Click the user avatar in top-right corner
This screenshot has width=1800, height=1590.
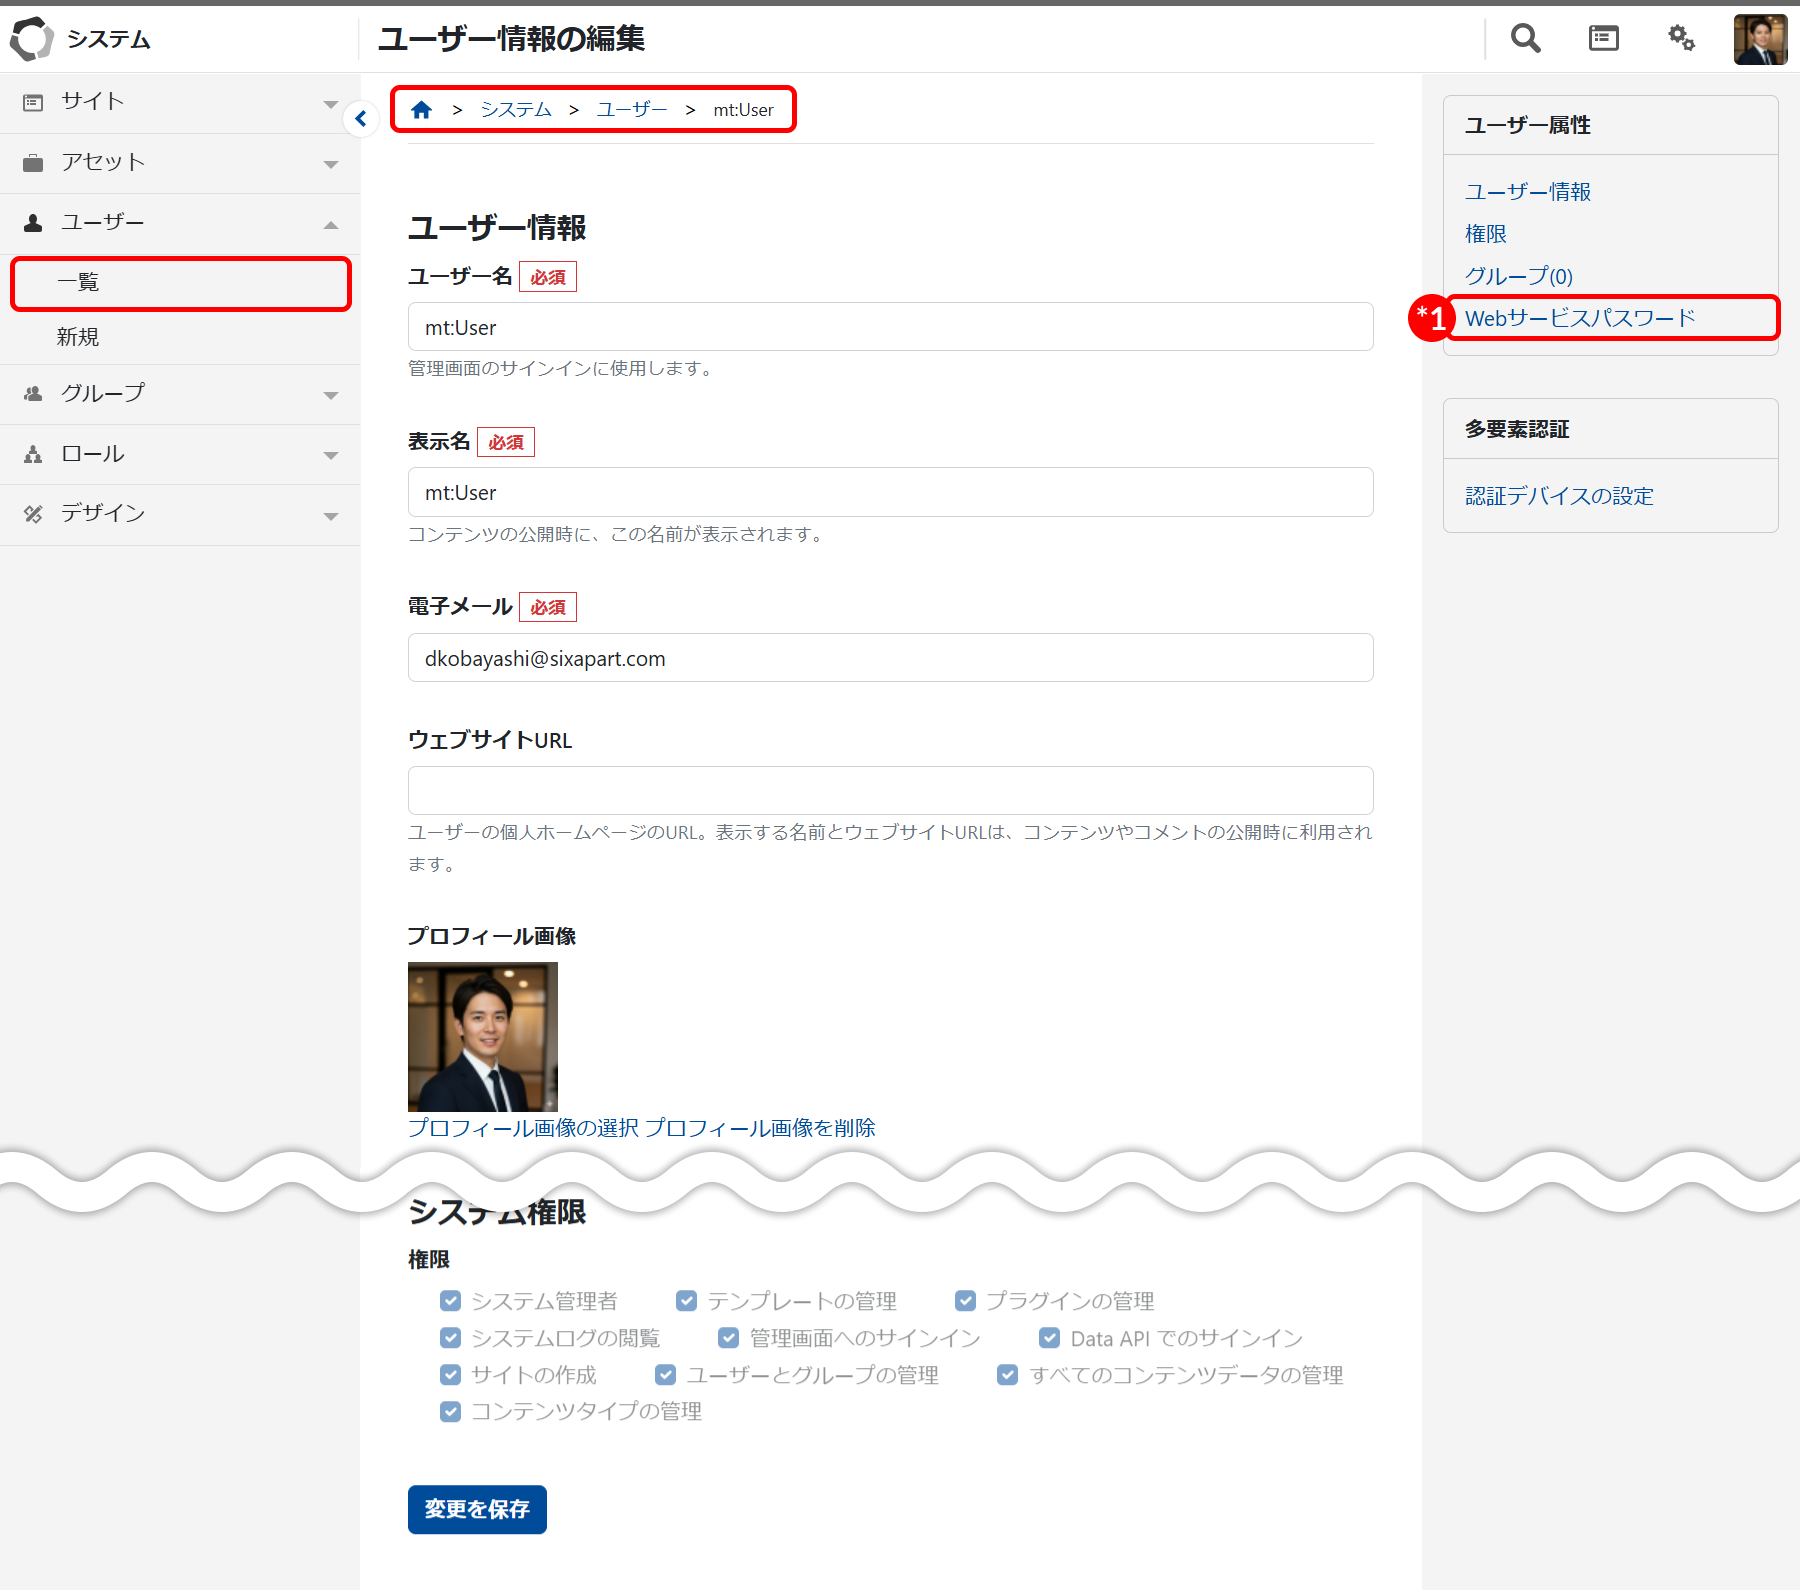tap(1760, 40)
